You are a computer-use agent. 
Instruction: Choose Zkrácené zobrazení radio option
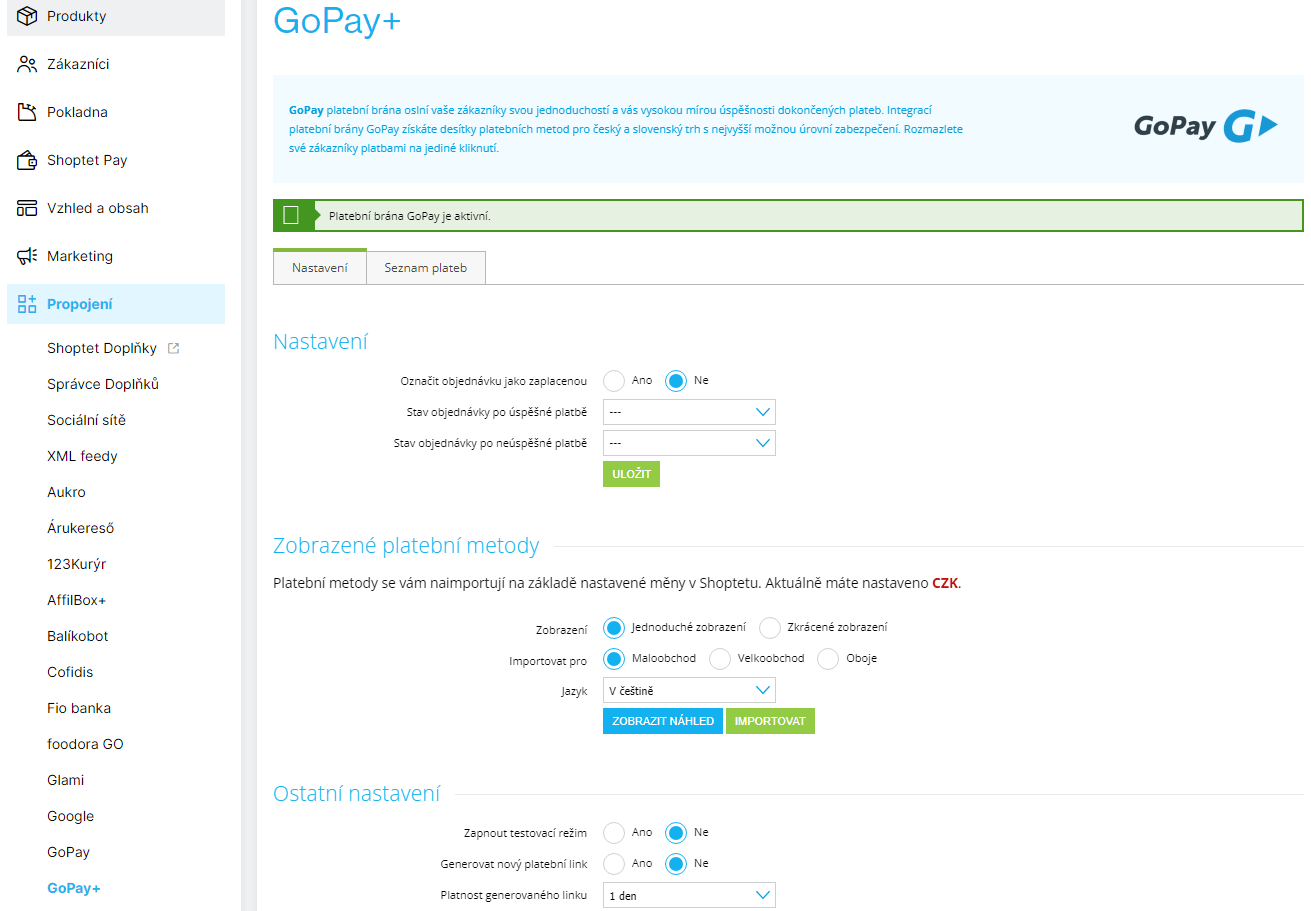pyautogui.click(x=769, y=628)
